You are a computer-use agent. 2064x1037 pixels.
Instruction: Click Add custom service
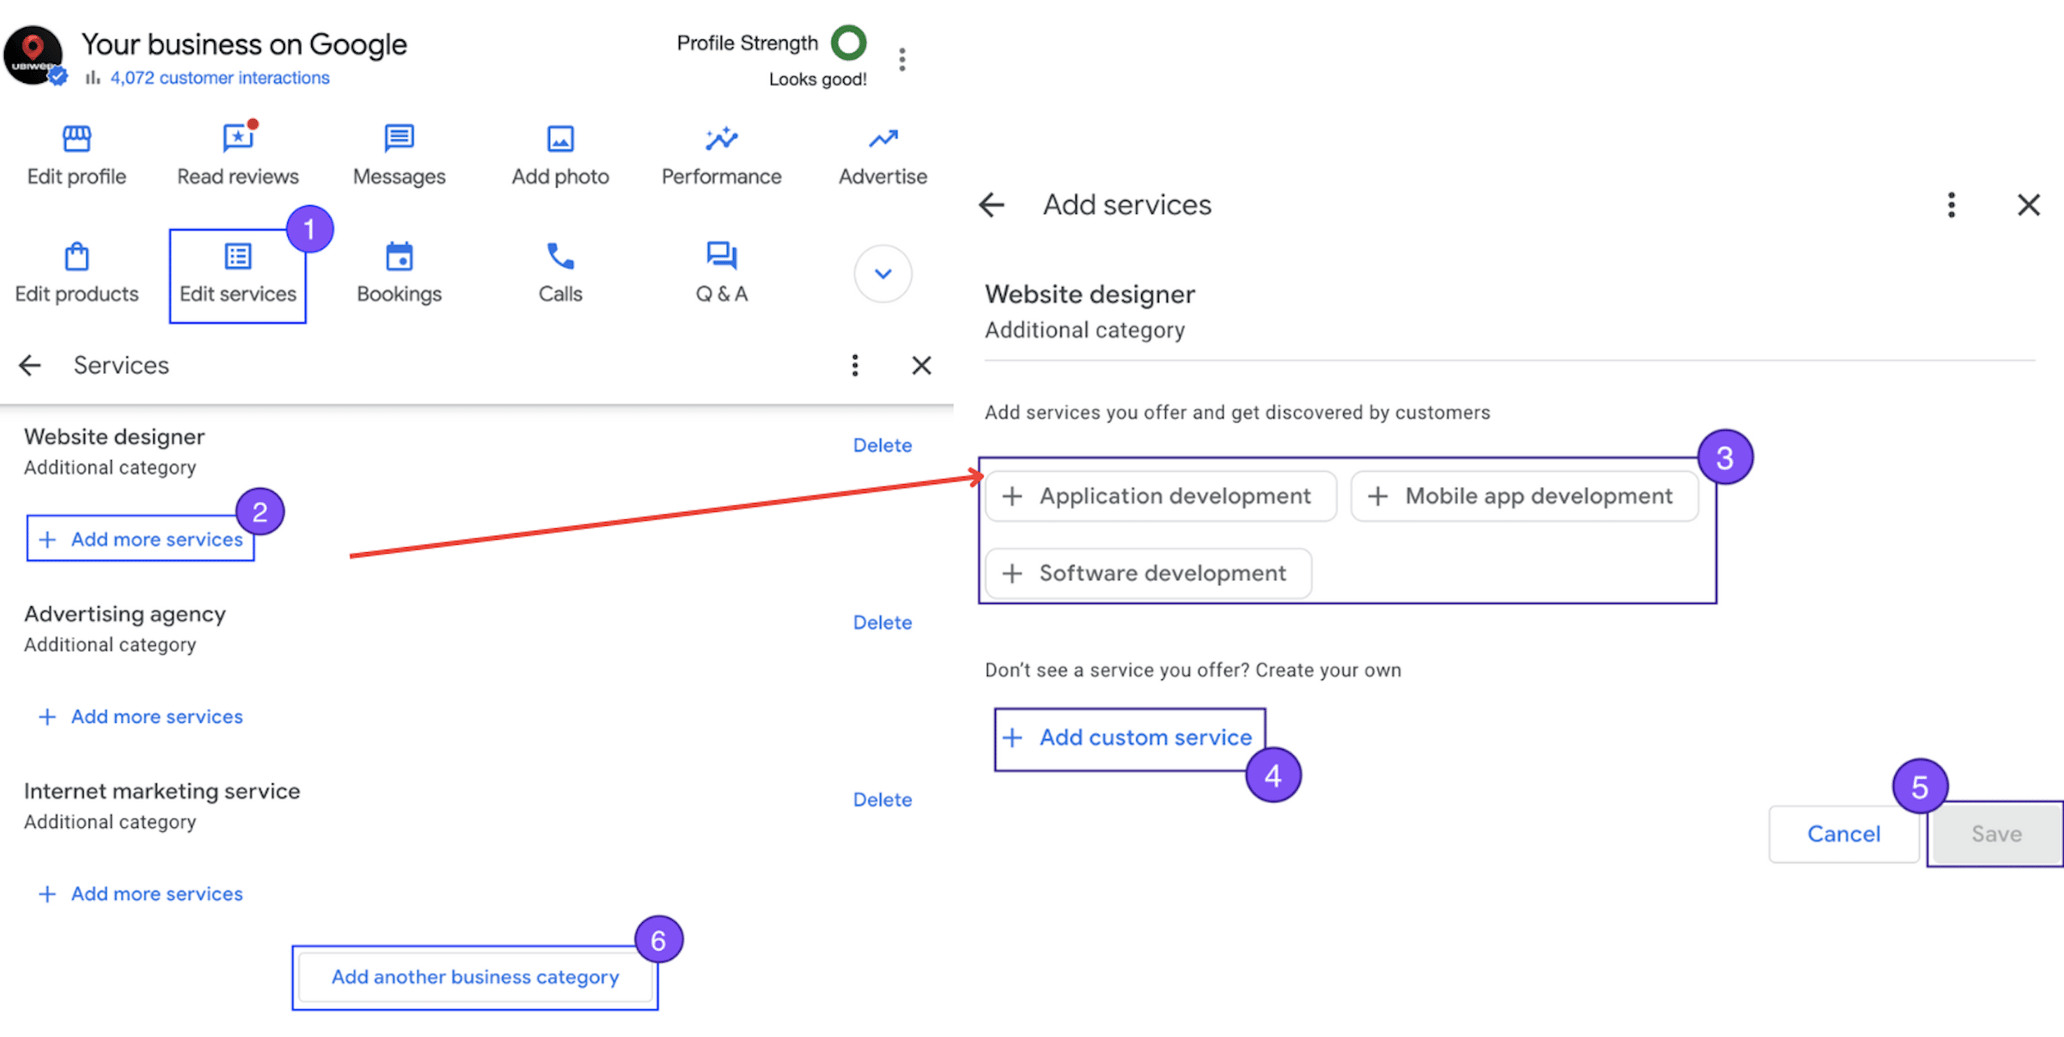(1129, 737)
